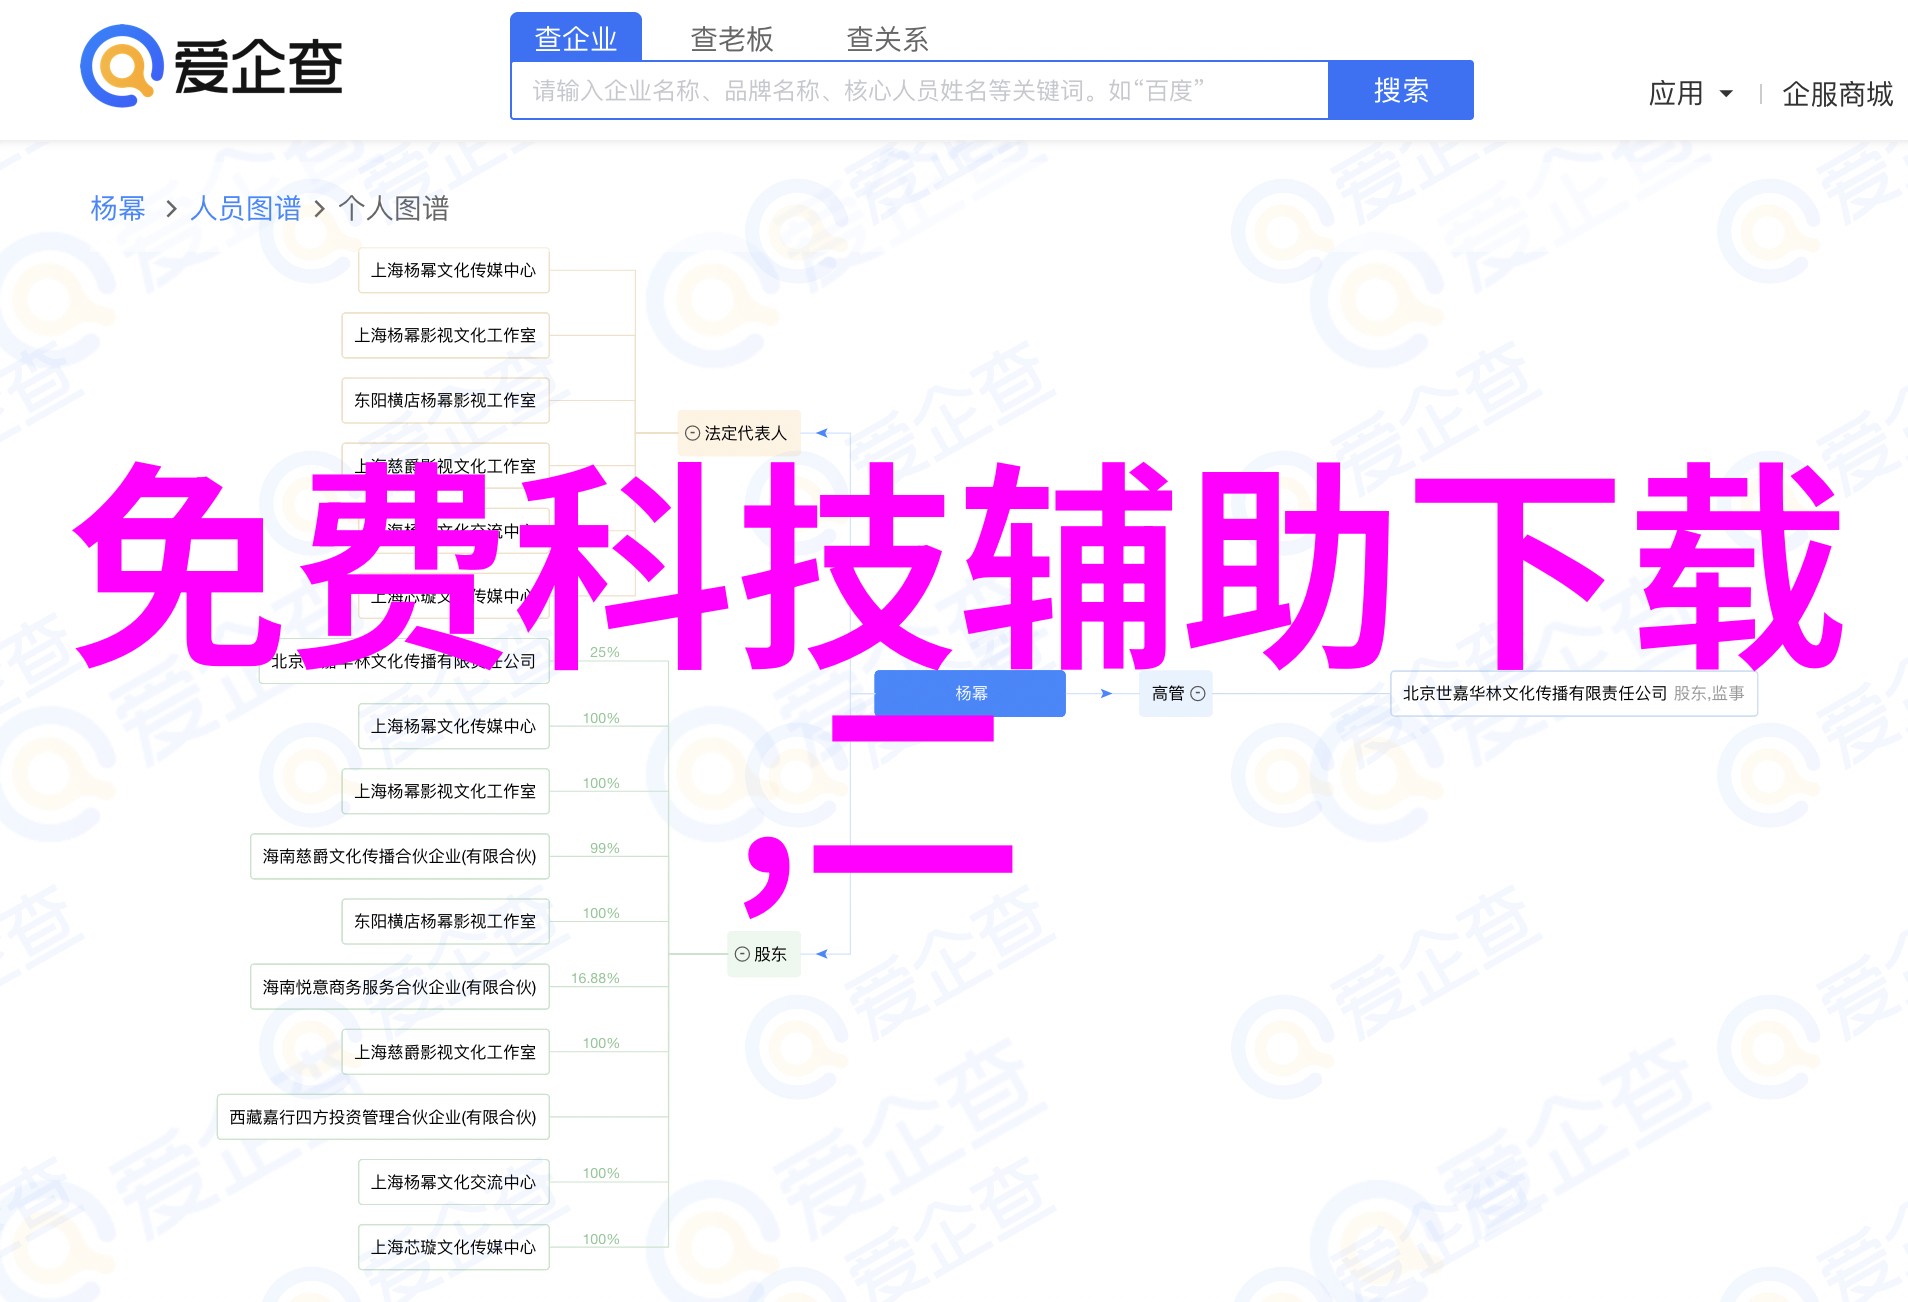Open 上海芯璇文化传媒中心 in 股东 branch
This screenshot has width=1908, height=1302.
[x=454, y=1247]
